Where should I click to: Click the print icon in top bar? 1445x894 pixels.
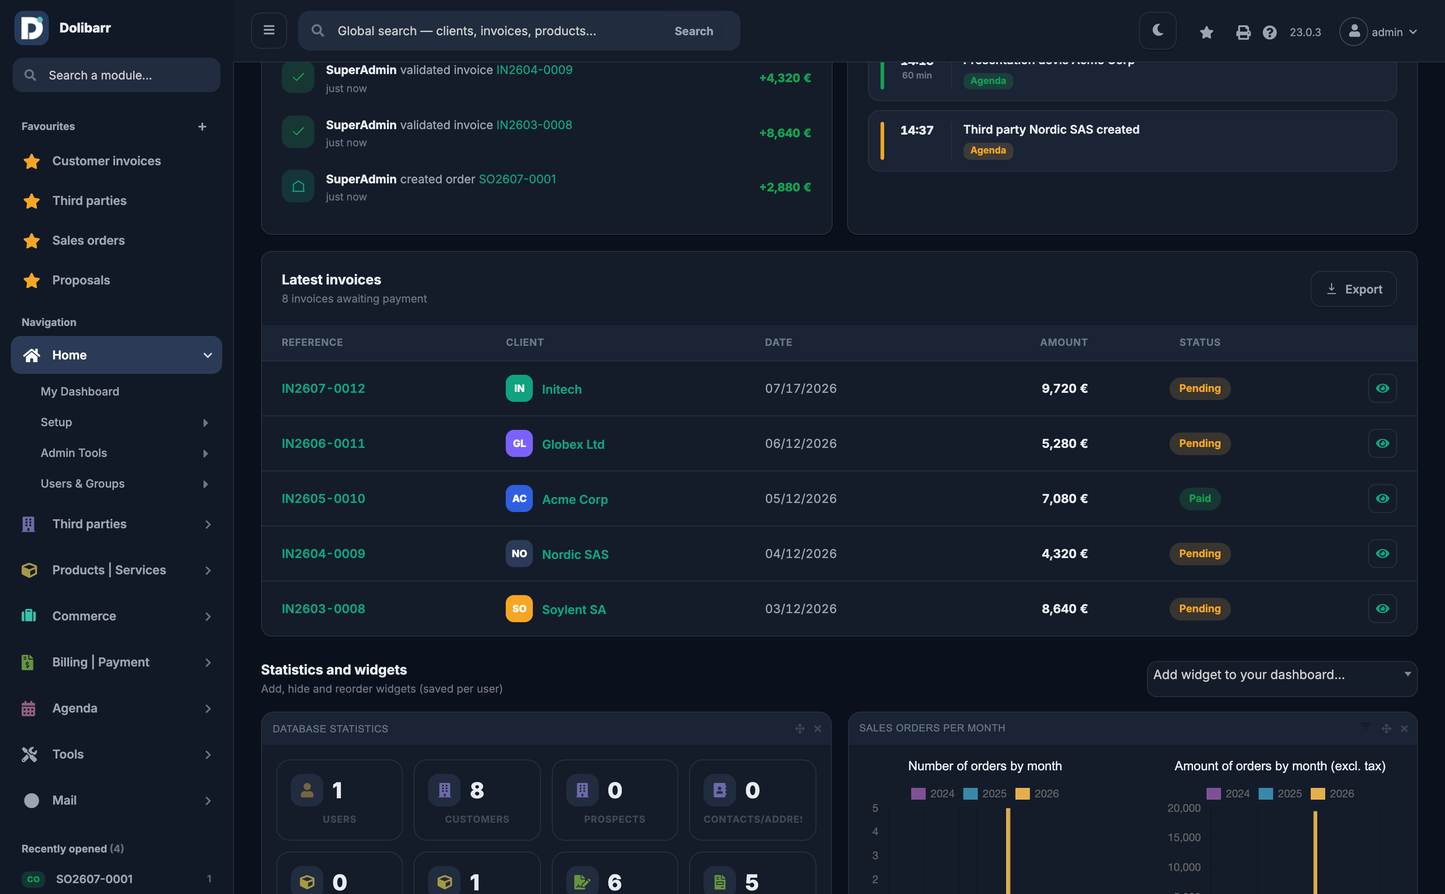(1243, 32)
